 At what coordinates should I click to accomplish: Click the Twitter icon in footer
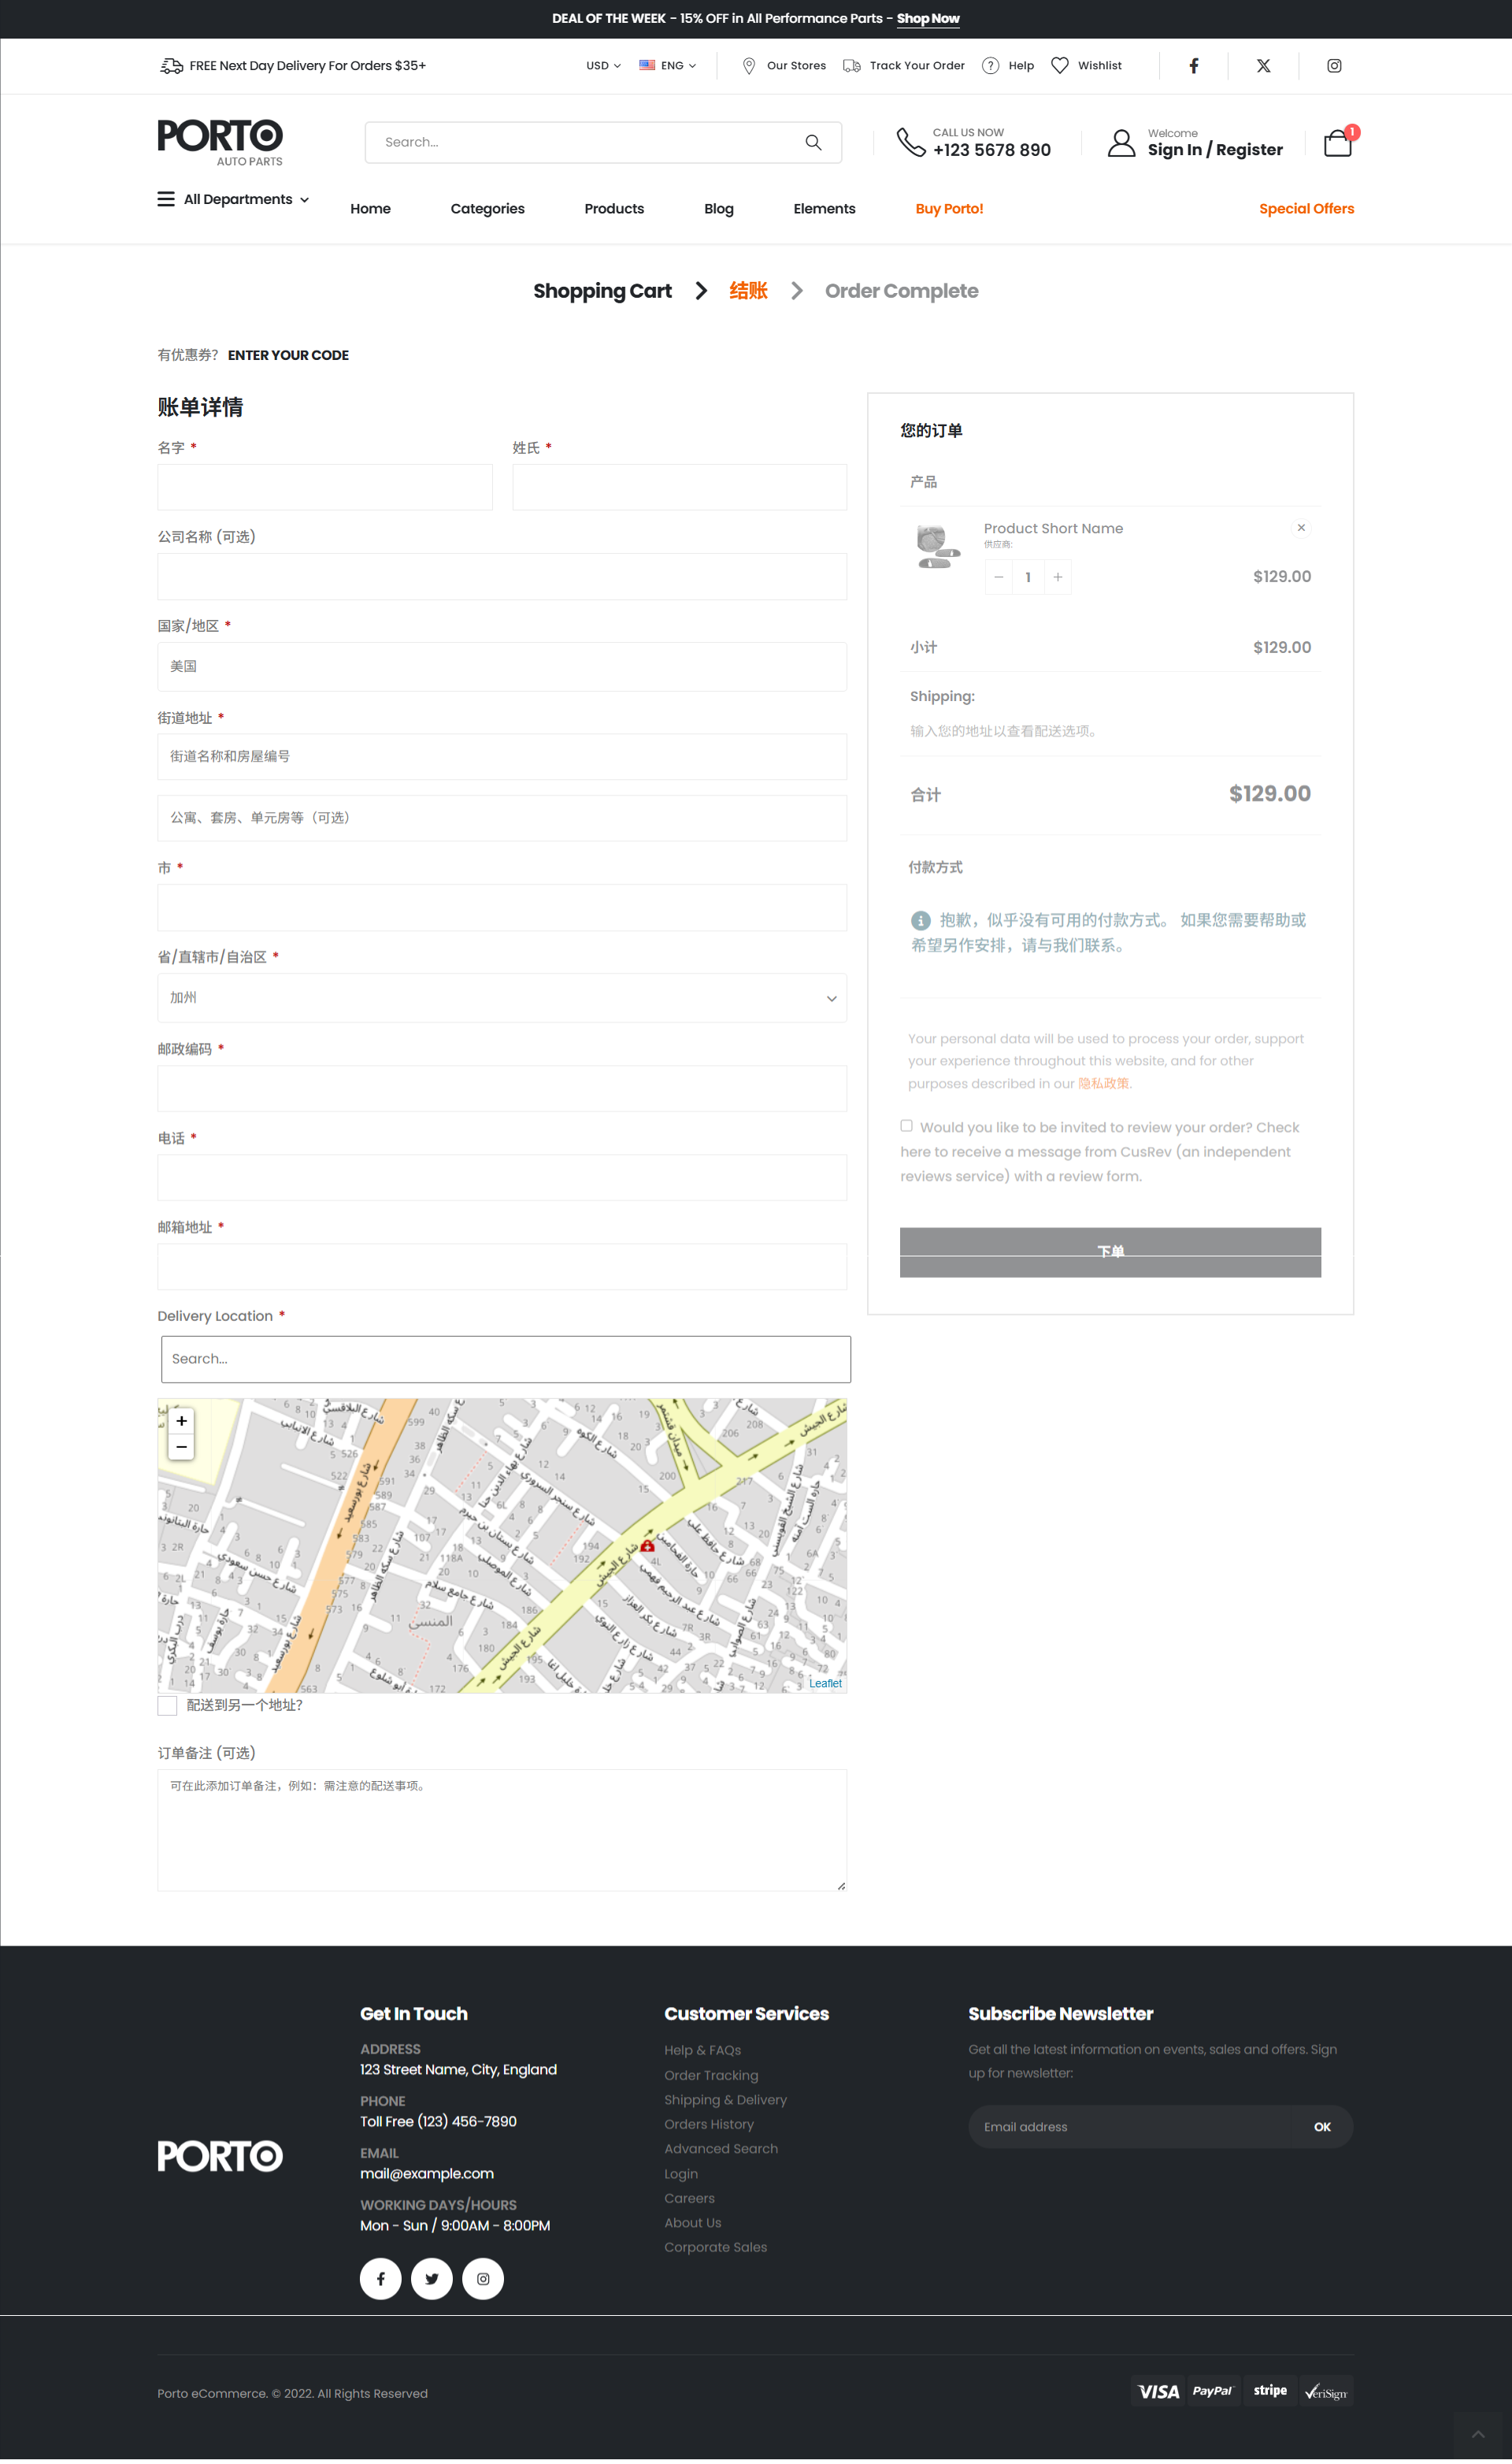[x=431, y=2278]
